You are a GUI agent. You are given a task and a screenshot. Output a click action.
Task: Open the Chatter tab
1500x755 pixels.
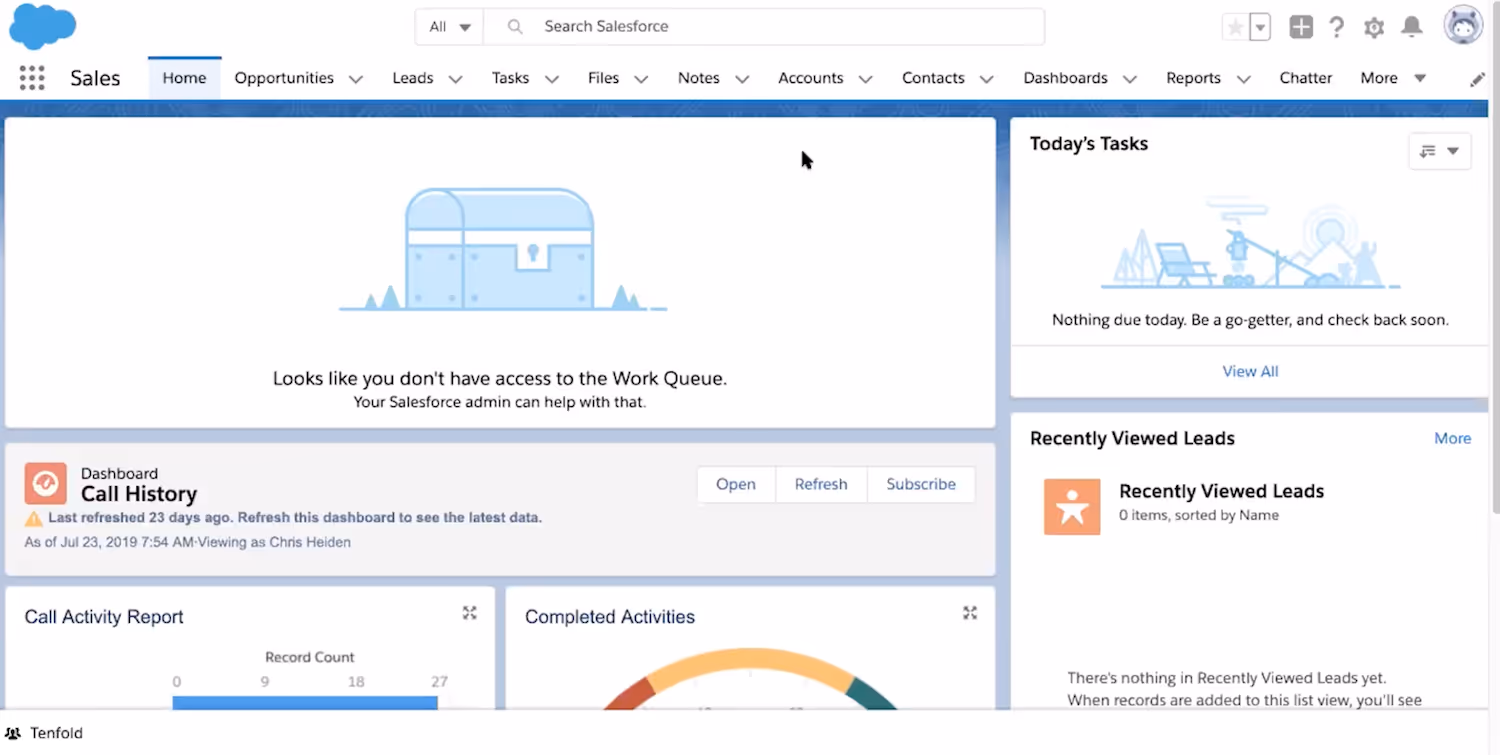[1306, 78]
